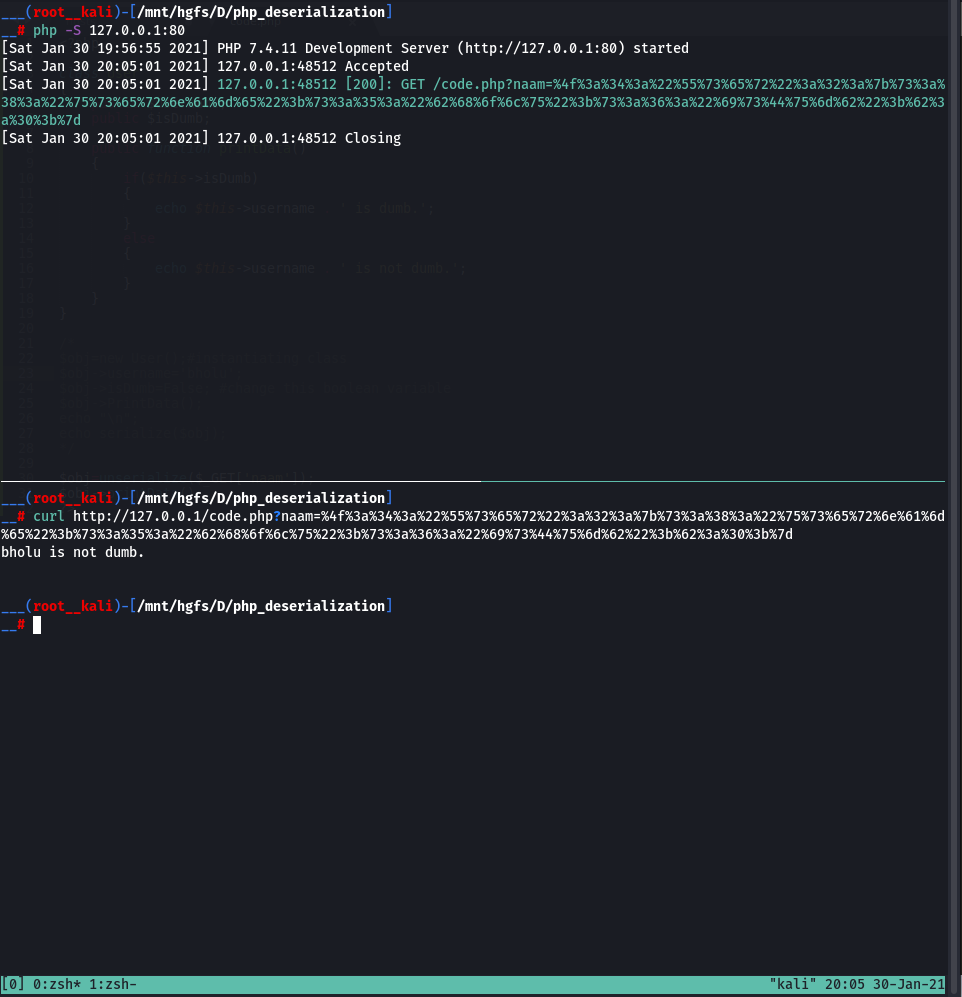Click the "[Sat Jan 30 19:56:55 2021]" timestamp
The width and height of the screenshot is (962, 997).
click(105, 48)
